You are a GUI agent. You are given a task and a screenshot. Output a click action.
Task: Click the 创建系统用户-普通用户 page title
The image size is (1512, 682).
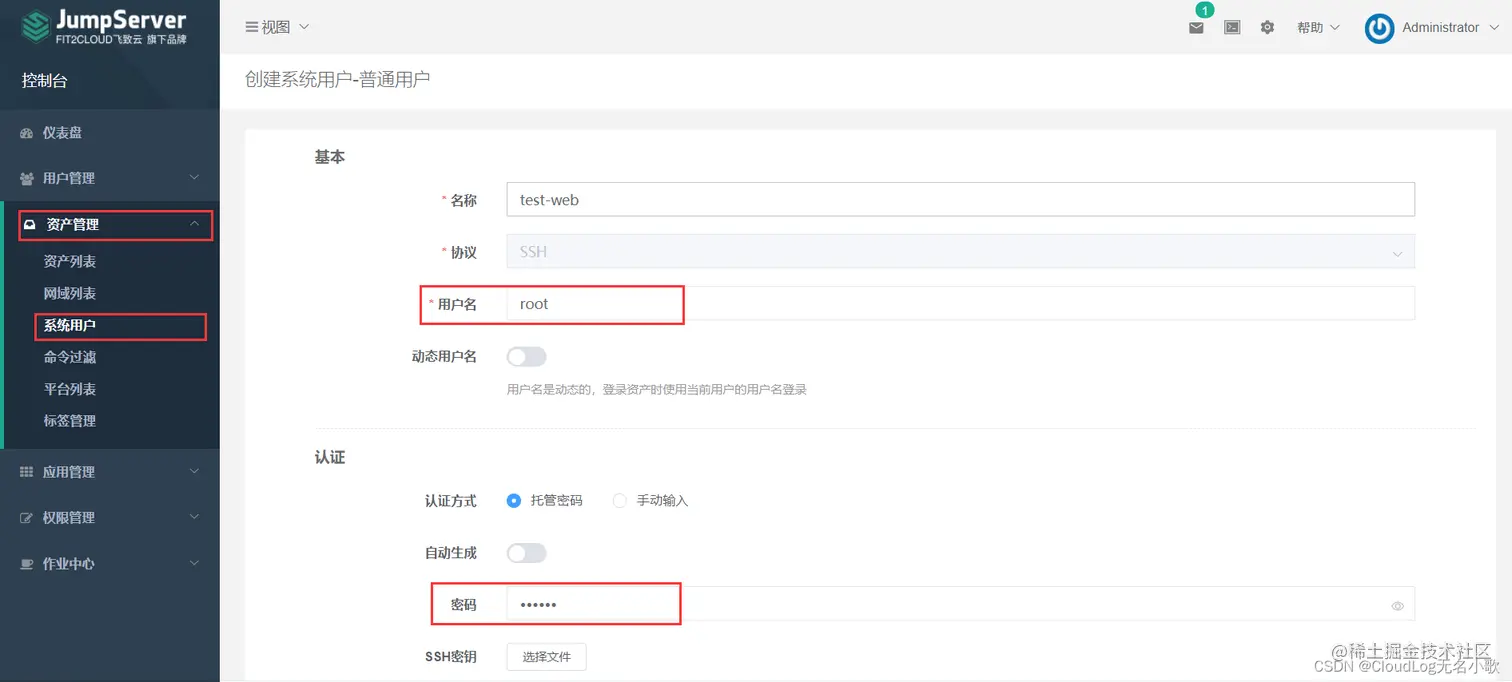tap(338, 79)
